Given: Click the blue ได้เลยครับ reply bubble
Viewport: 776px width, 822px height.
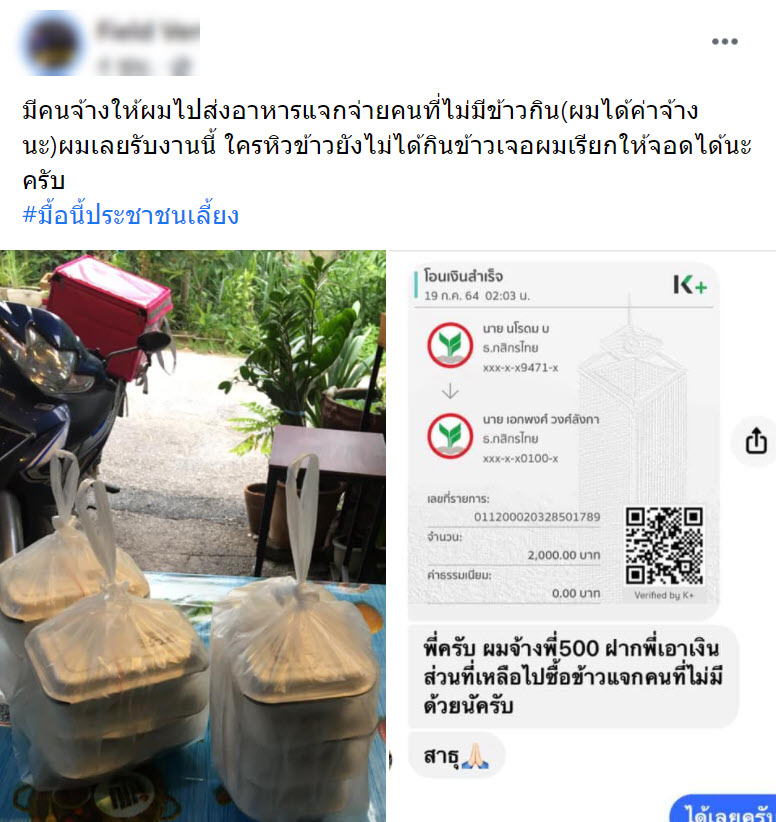Looking at the screenshot, I should pos(724,809).
